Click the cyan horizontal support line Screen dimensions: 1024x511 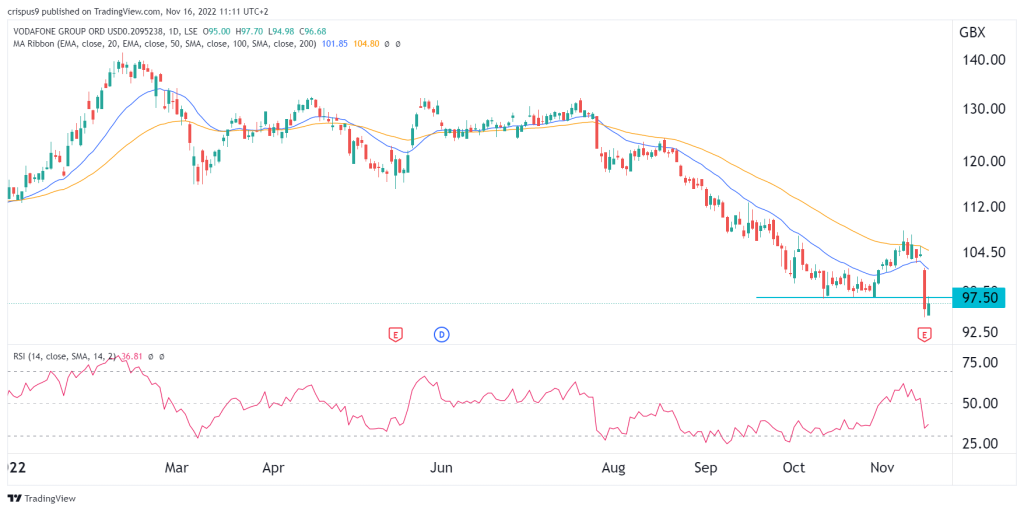click(854, 297)
